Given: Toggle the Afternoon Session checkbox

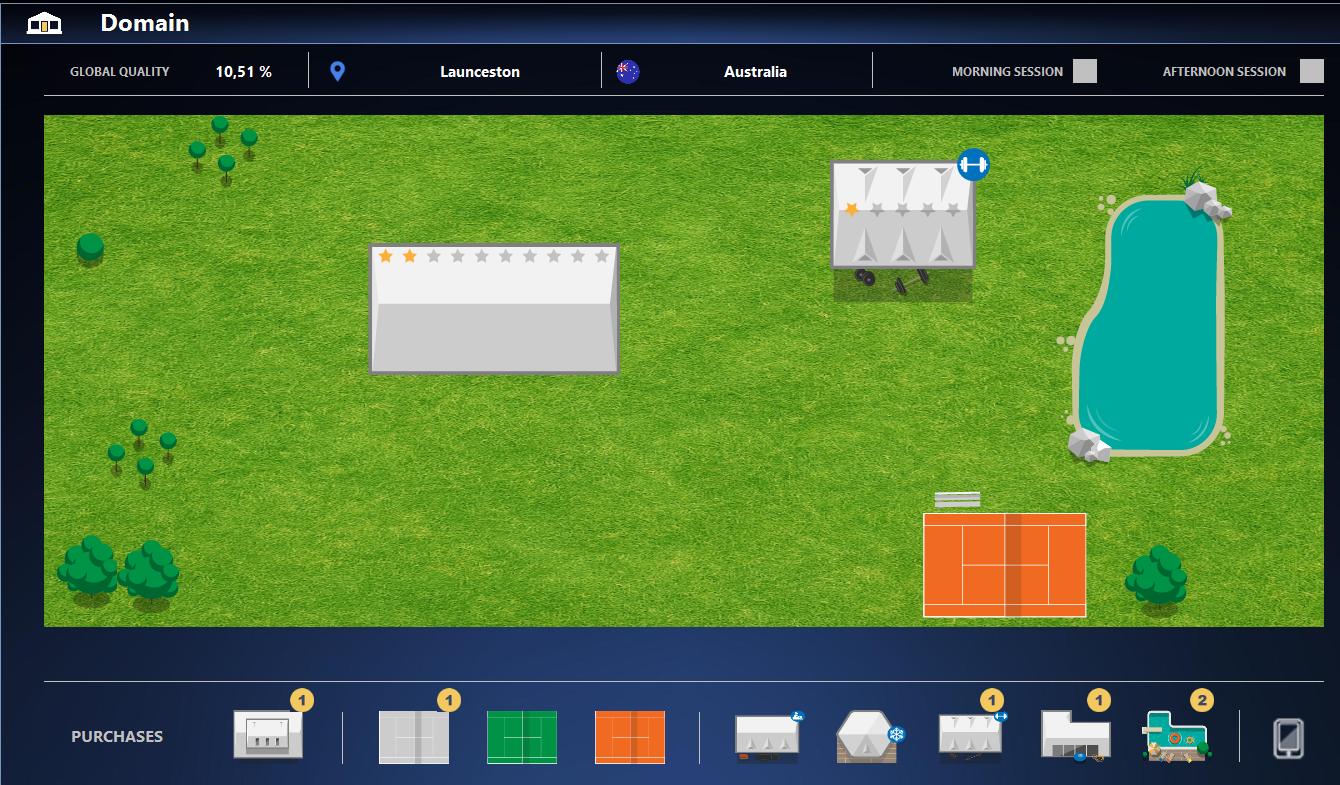Looking at the screenshot, I should pos(1312,71).
